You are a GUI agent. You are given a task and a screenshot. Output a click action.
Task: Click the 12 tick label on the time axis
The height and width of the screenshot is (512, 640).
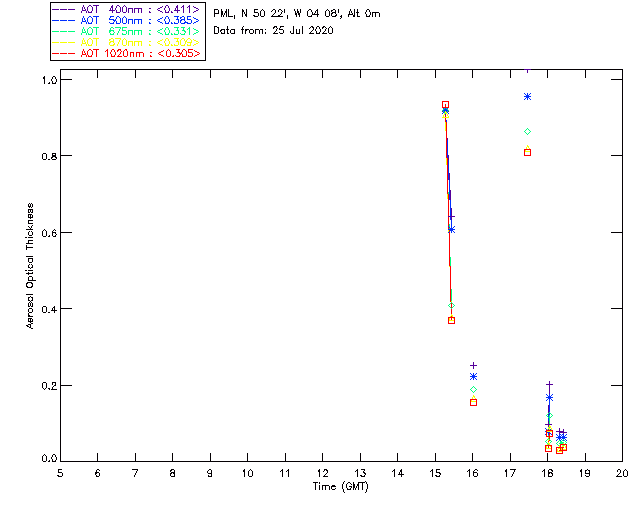coord(323,473)
